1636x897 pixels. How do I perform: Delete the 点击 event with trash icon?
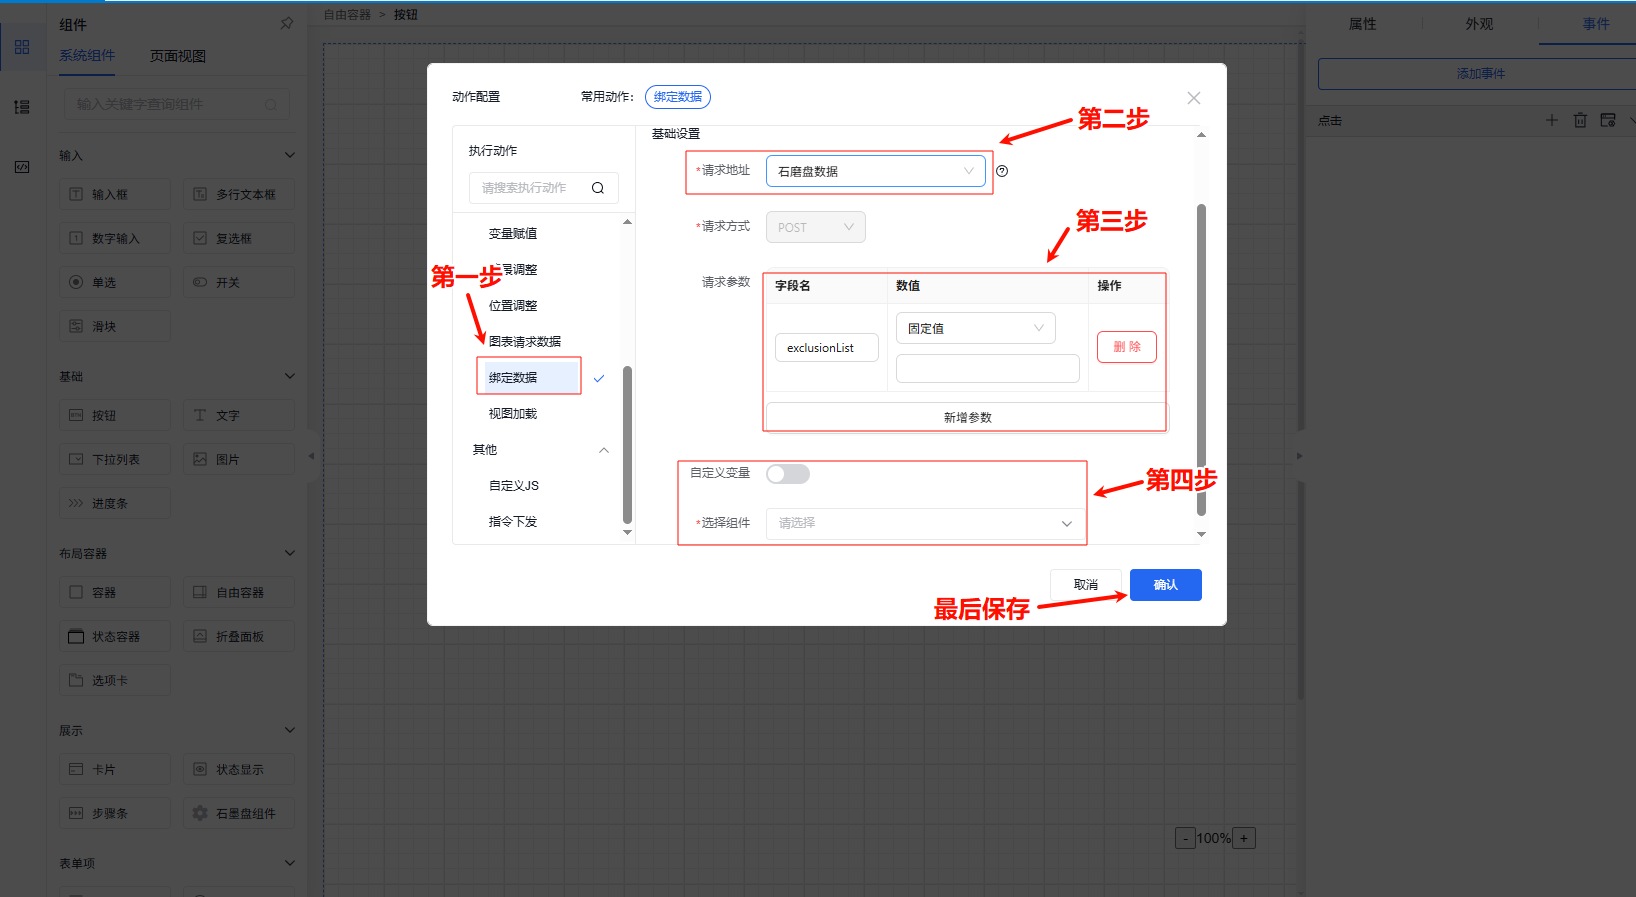(x=1580, y=120)
